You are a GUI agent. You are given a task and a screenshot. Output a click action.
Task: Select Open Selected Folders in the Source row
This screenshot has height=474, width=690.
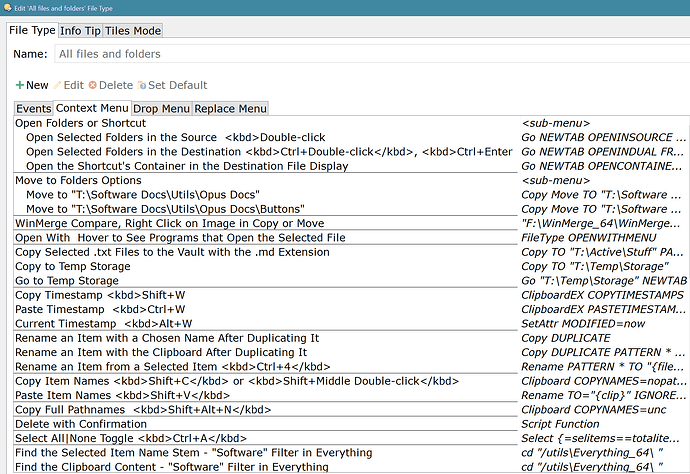[352, 137]
